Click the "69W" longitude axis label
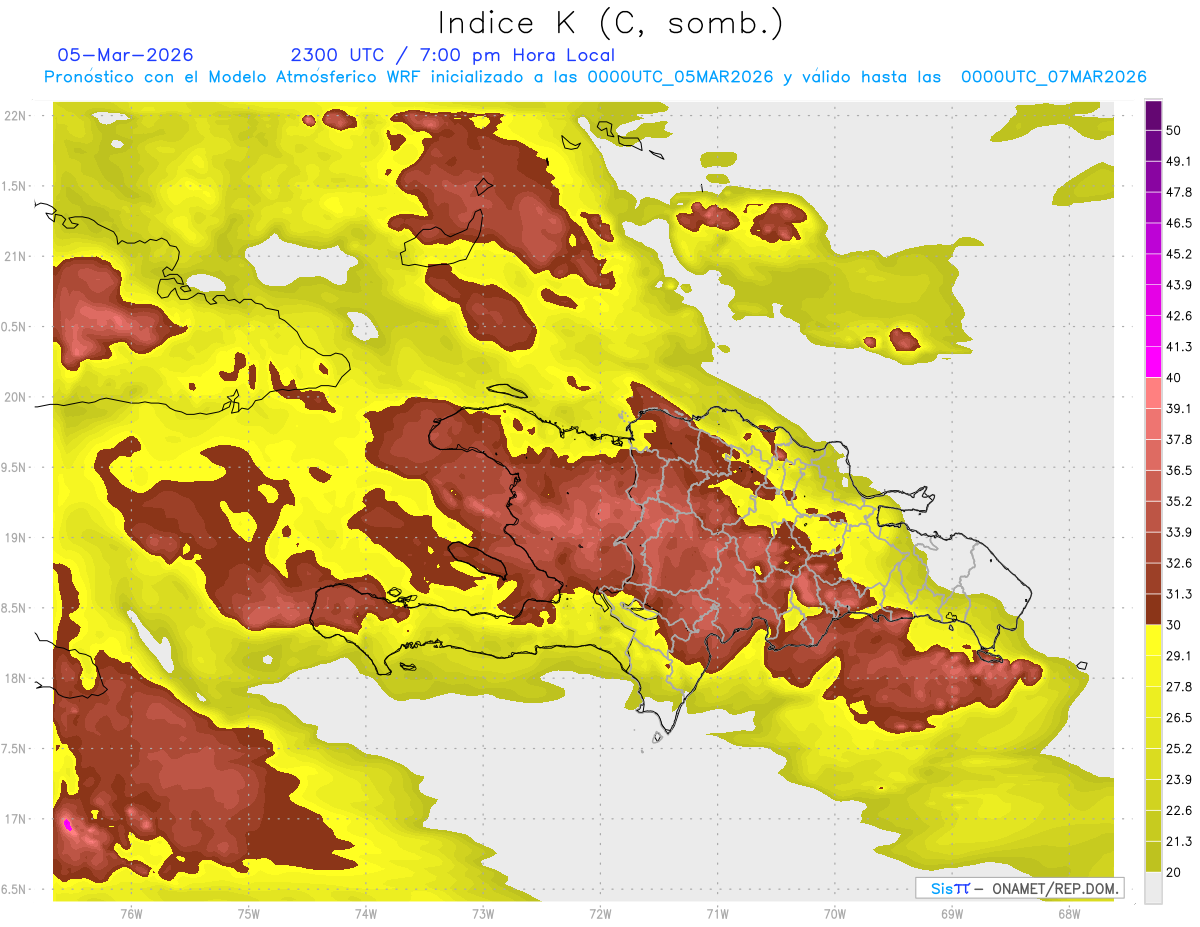The width and height of the screenshot is (1200, 927). (952, 914)
